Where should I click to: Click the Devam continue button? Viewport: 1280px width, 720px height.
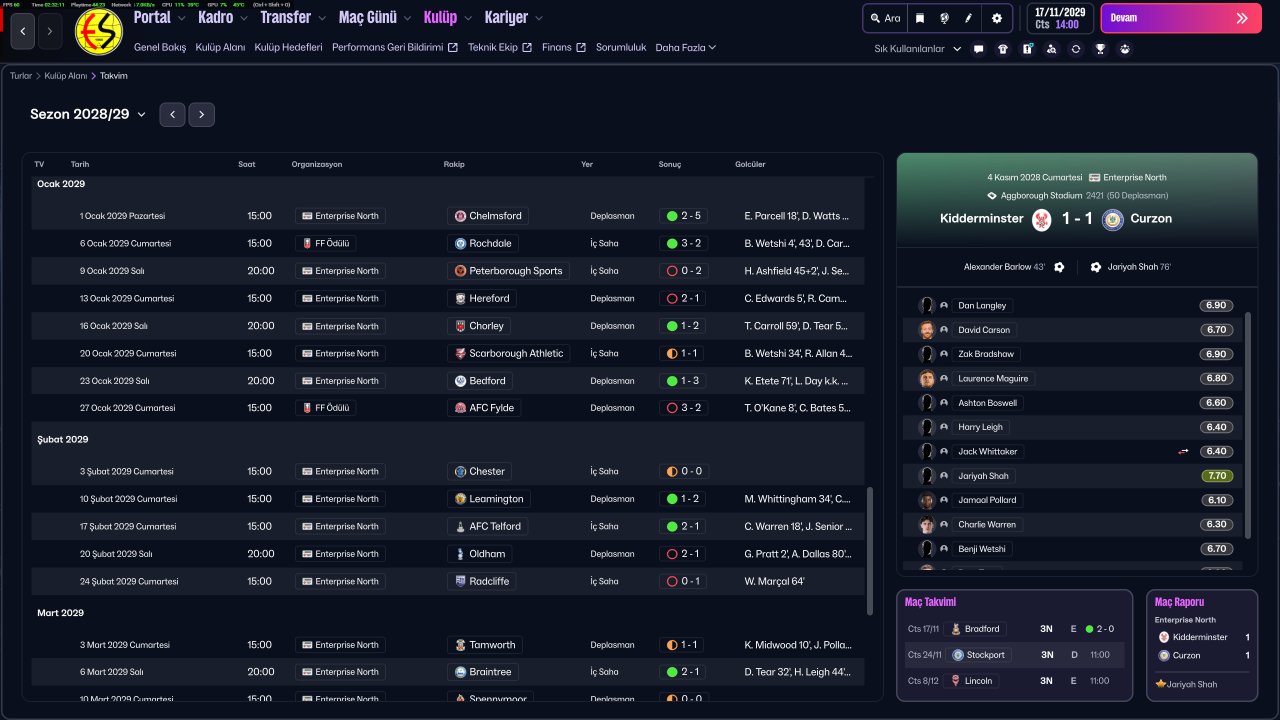coord(1179,18)
